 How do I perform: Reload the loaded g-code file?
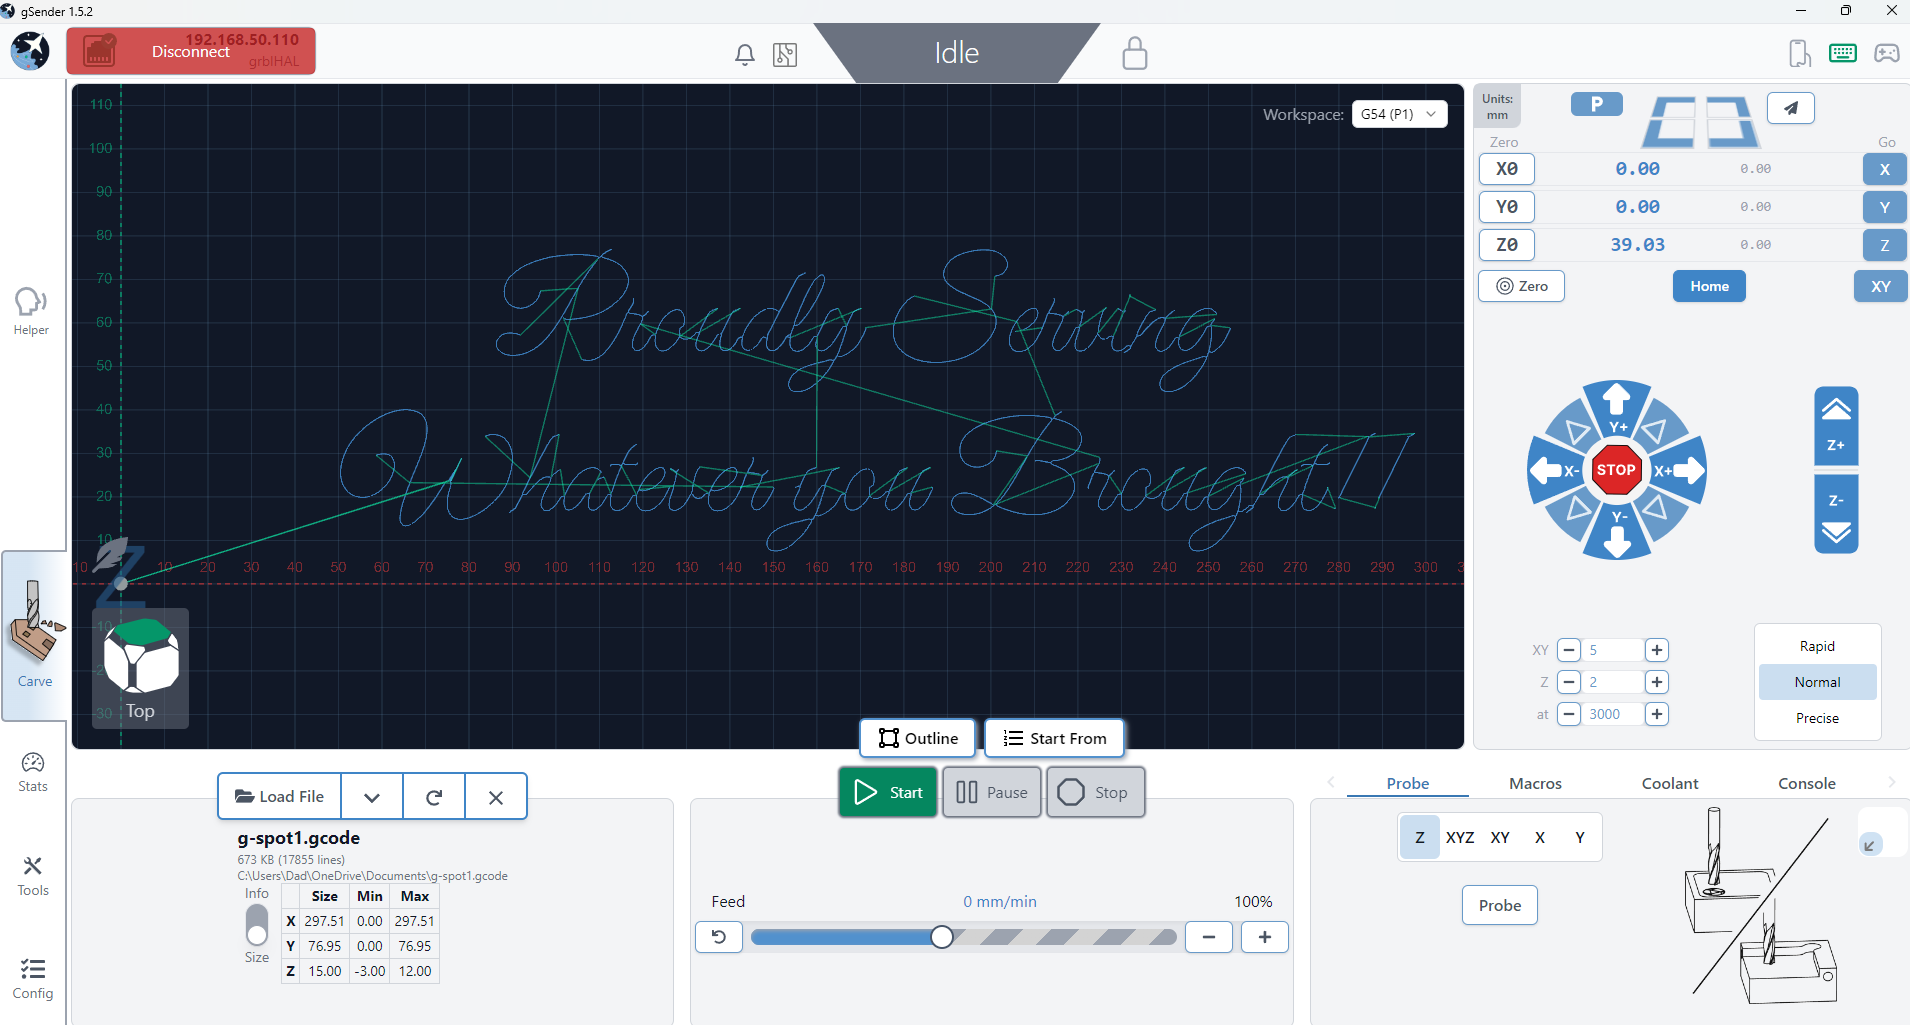pos(434,797)
